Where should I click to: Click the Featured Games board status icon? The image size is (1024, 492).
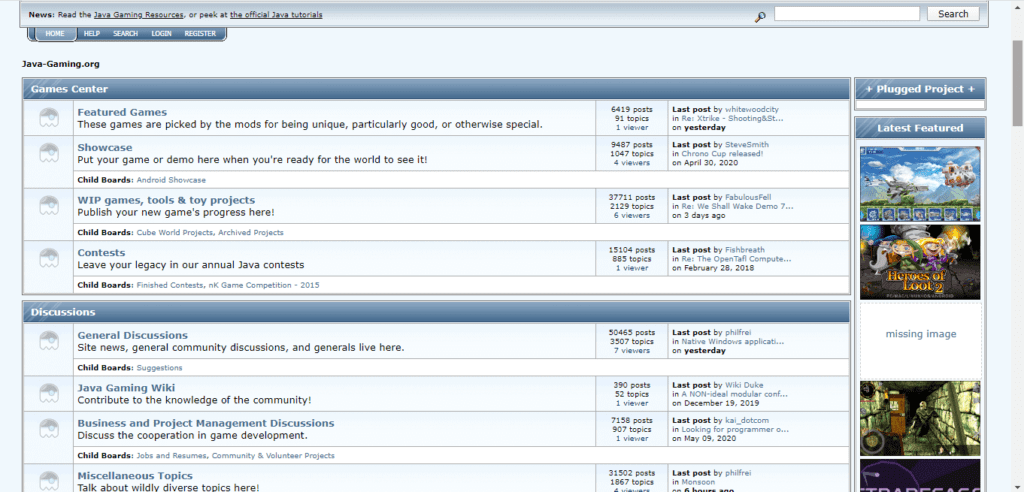pos(48,119)
